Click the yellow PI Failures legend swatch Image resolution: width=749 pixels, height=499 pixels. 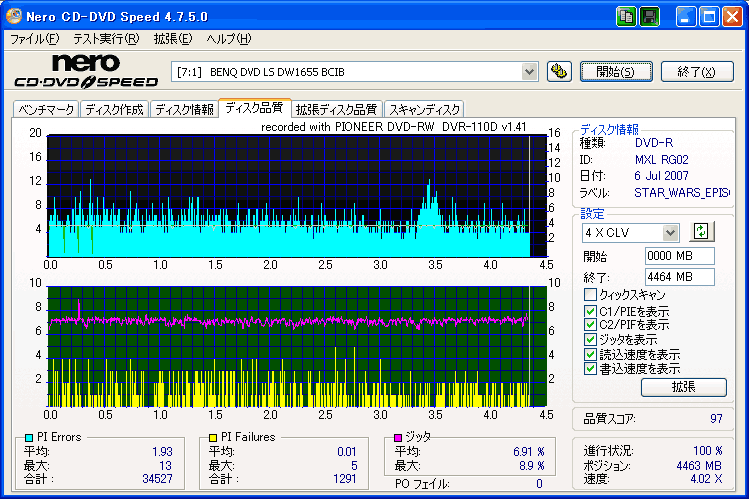click(x=213, y=437)
